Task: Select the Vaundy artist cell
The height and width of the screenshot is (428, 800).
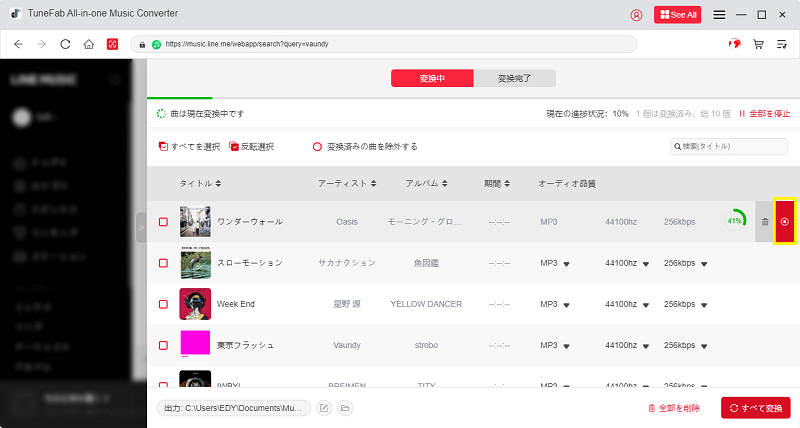Action: tap(347, 345)
